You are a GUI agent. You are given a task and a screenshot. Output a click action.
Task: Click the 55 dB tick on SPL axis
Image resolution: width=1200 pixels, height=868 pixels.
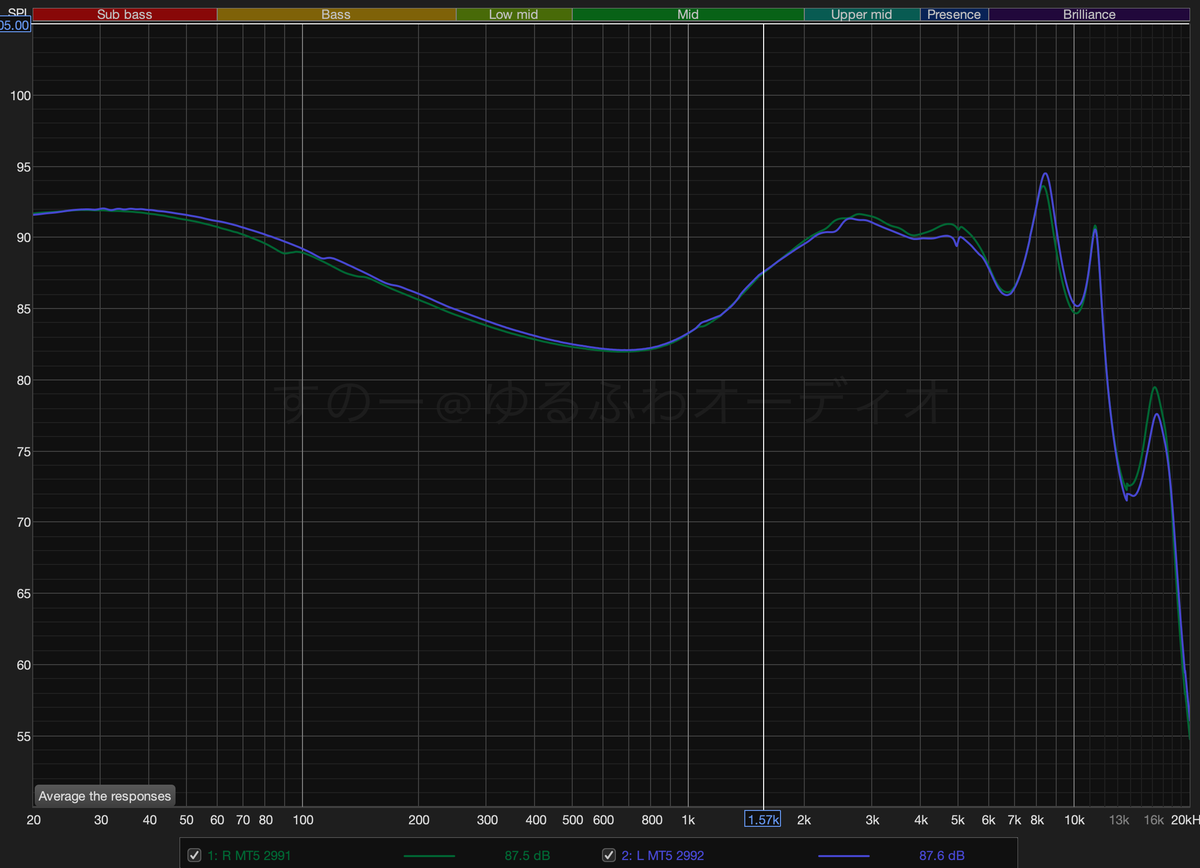click(x=23, y=736)
